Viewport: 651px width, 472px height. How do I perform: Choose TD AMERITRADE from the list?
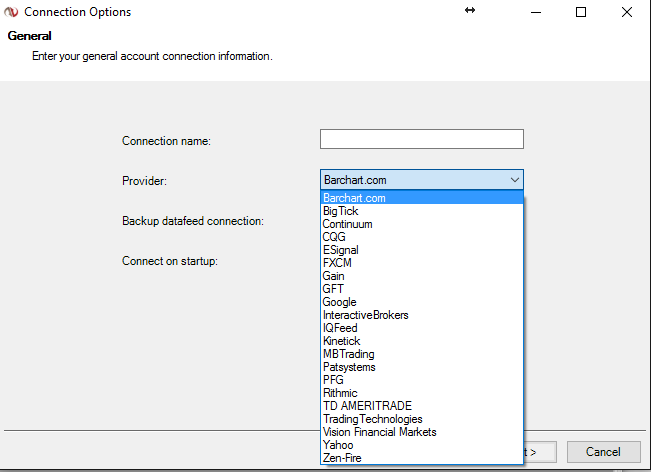pos(422,406)
